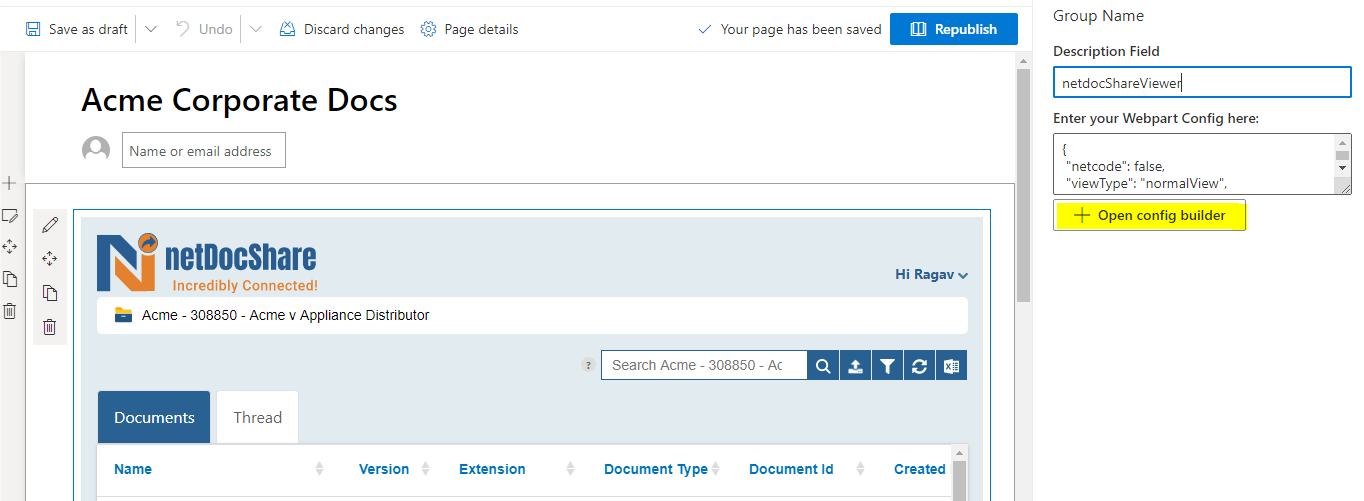Image resolution: width=1364 pixels, height=501 pixels.
Task: Click the duplicate web part icon
Action: pos(50,293)
